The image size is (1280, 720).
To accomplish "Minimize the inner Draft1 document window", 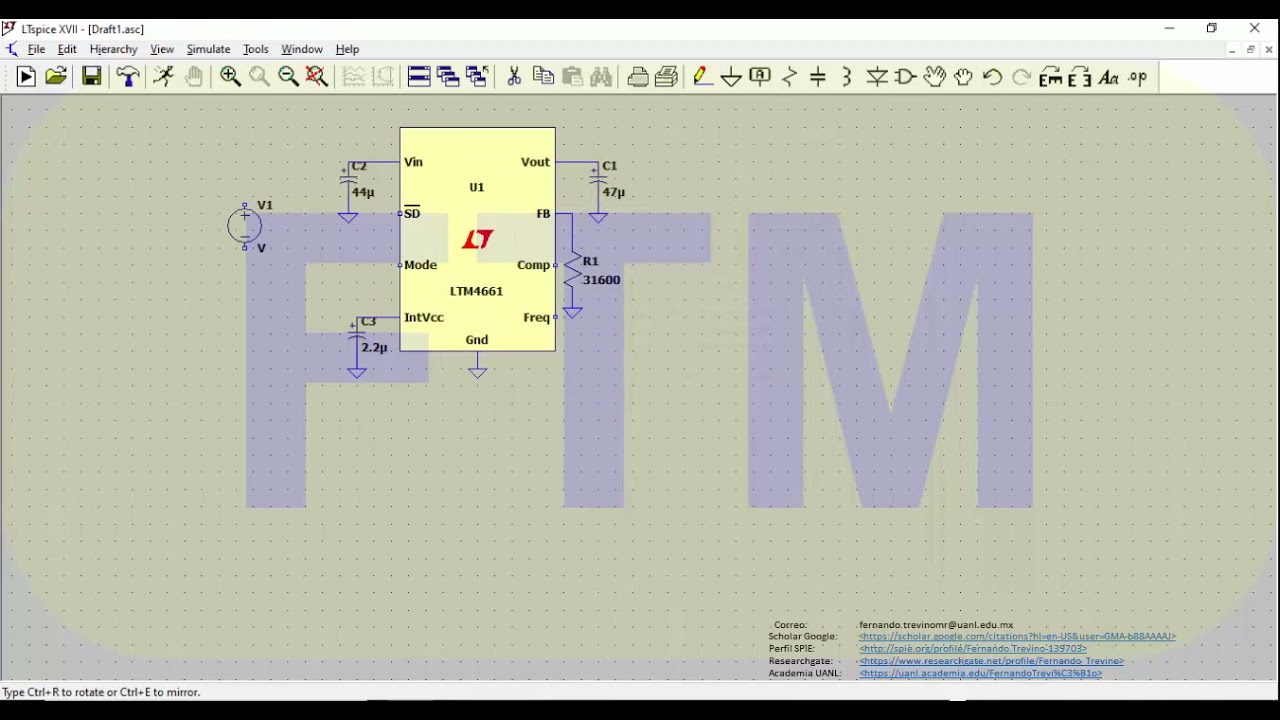I will [x=1232, y=49].
